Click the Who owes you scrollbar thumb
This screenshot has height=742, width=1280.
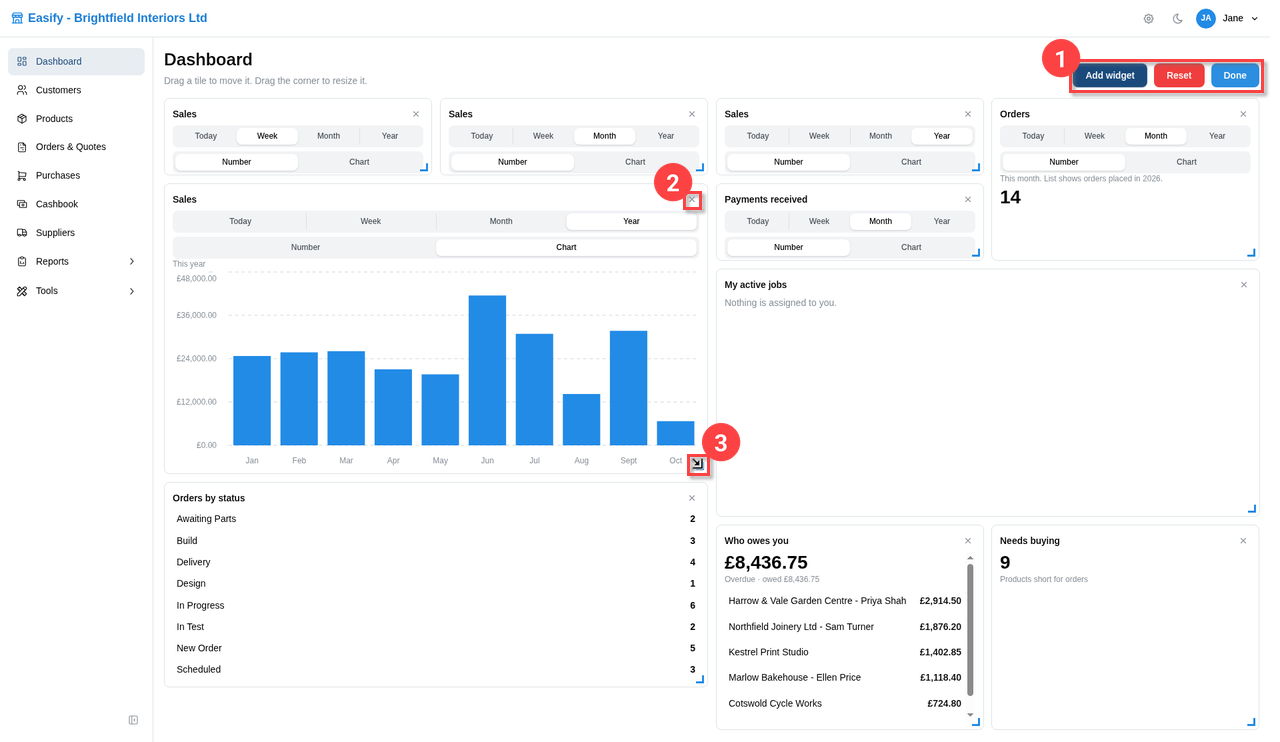pos(970,630)
